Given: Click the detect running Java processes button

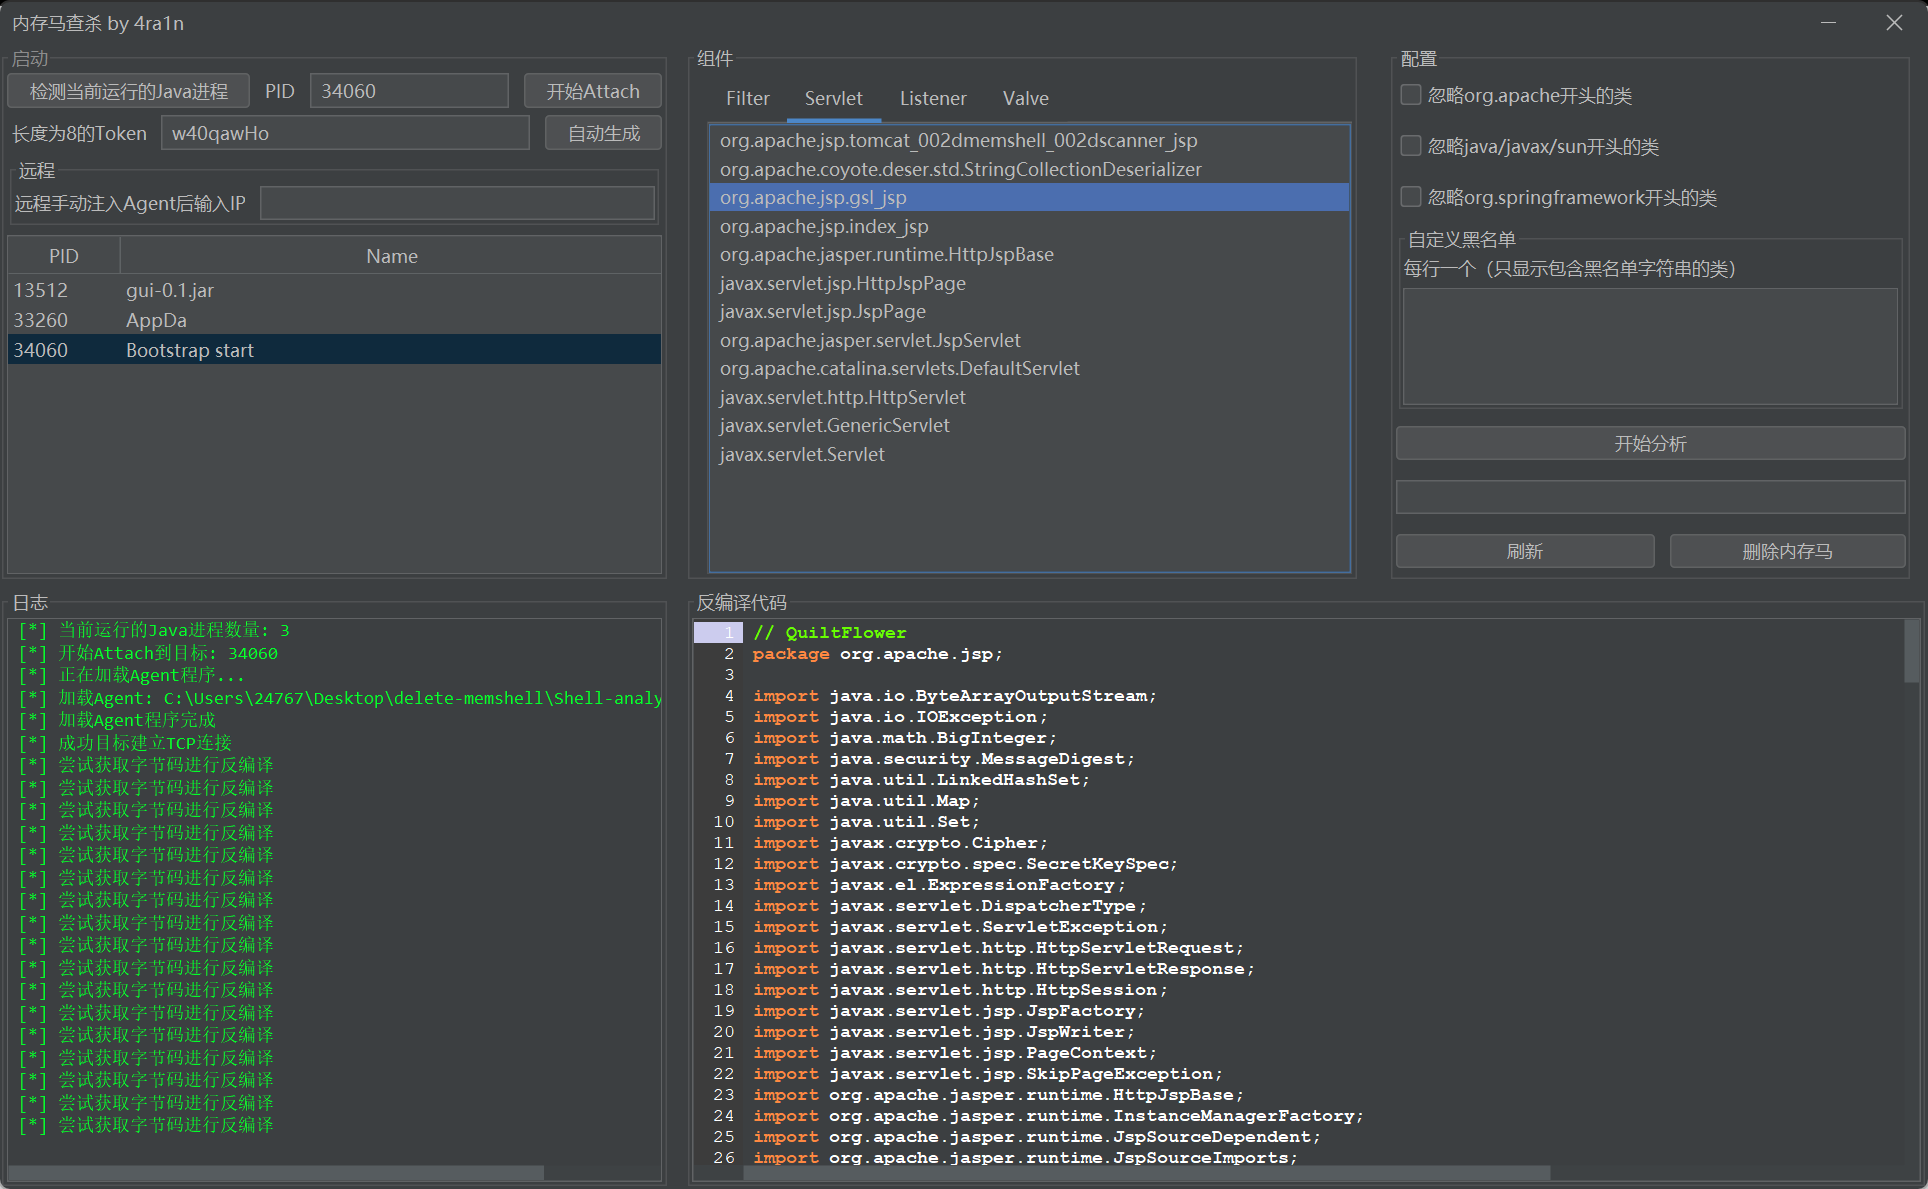Looking at the screenshot, I should (128, 91).
